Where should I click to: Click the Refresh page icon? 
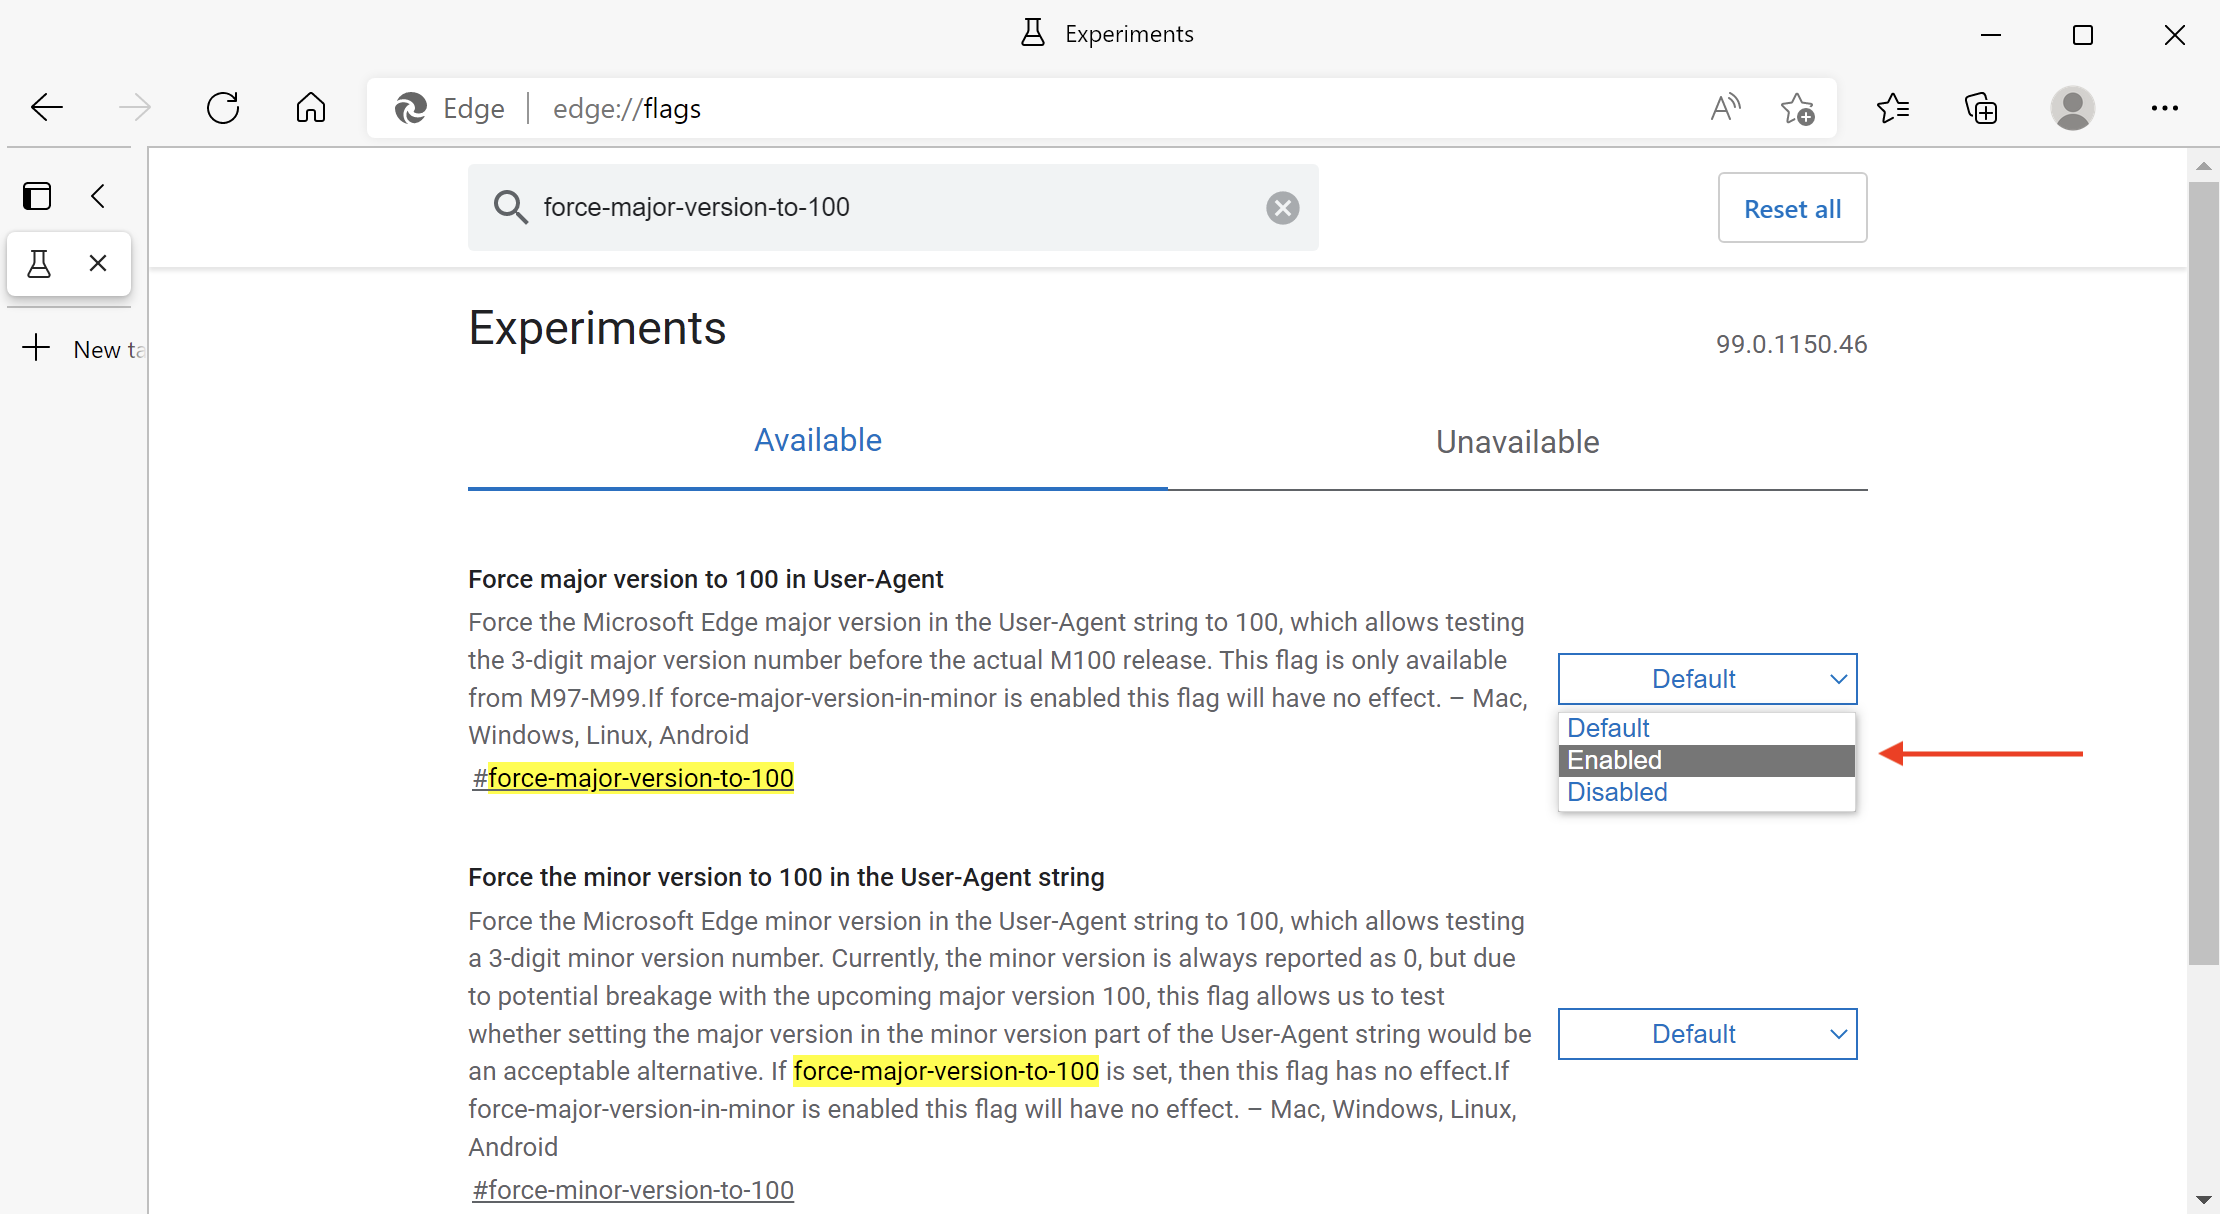pos(223,108)
